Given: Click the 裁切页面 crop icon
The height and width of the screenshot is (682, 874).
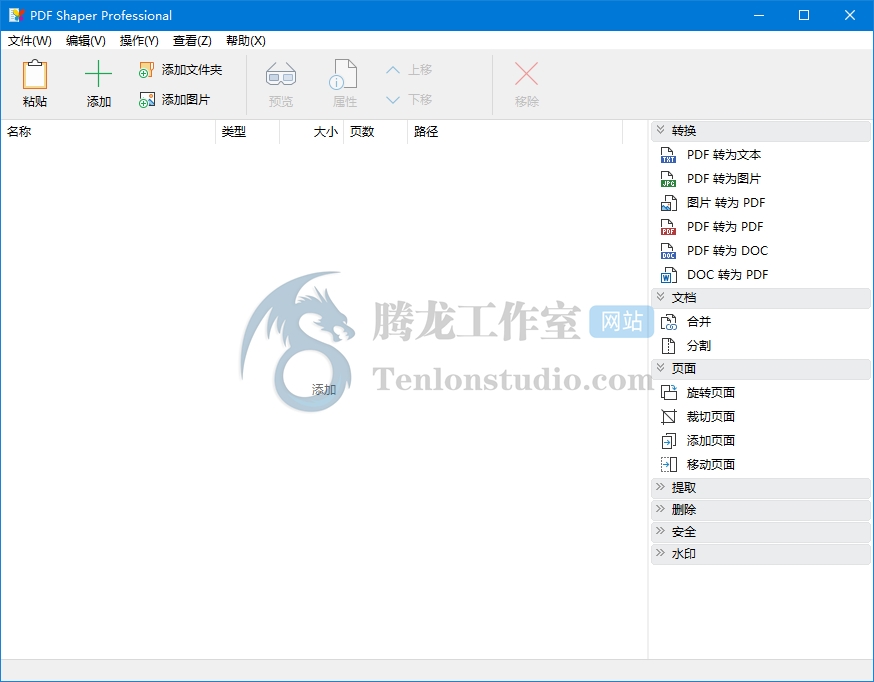Looking at the screenshot, I should click(x=668, y=417).
